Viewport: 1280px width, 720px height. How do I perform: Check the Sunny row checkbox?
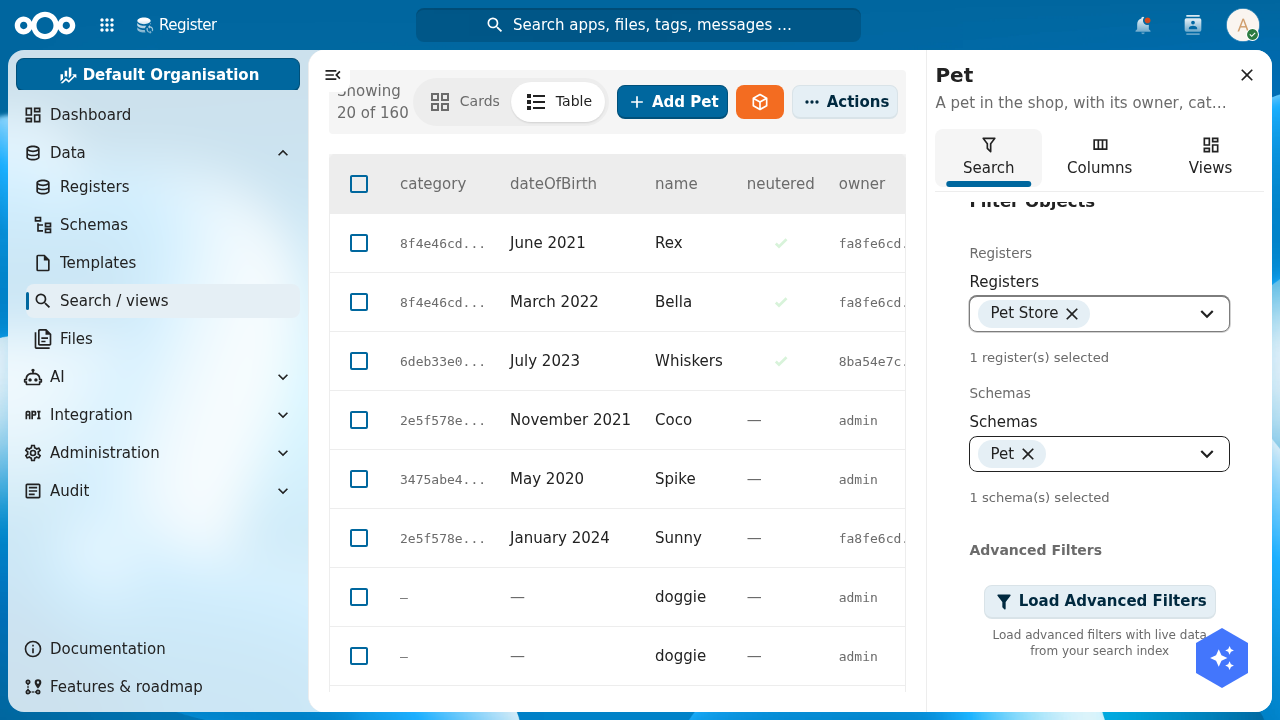[x=359, y=538]
